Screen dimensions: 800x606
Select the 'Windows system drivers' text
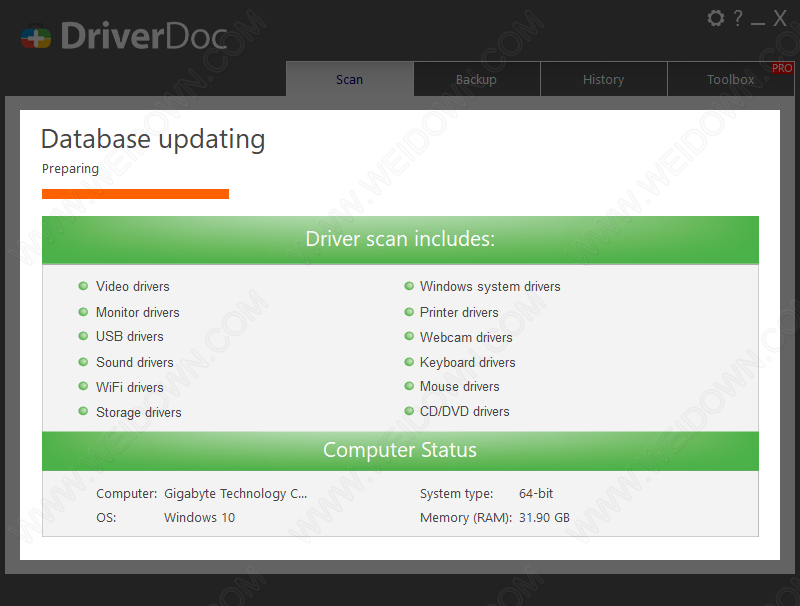click(490, 287)
